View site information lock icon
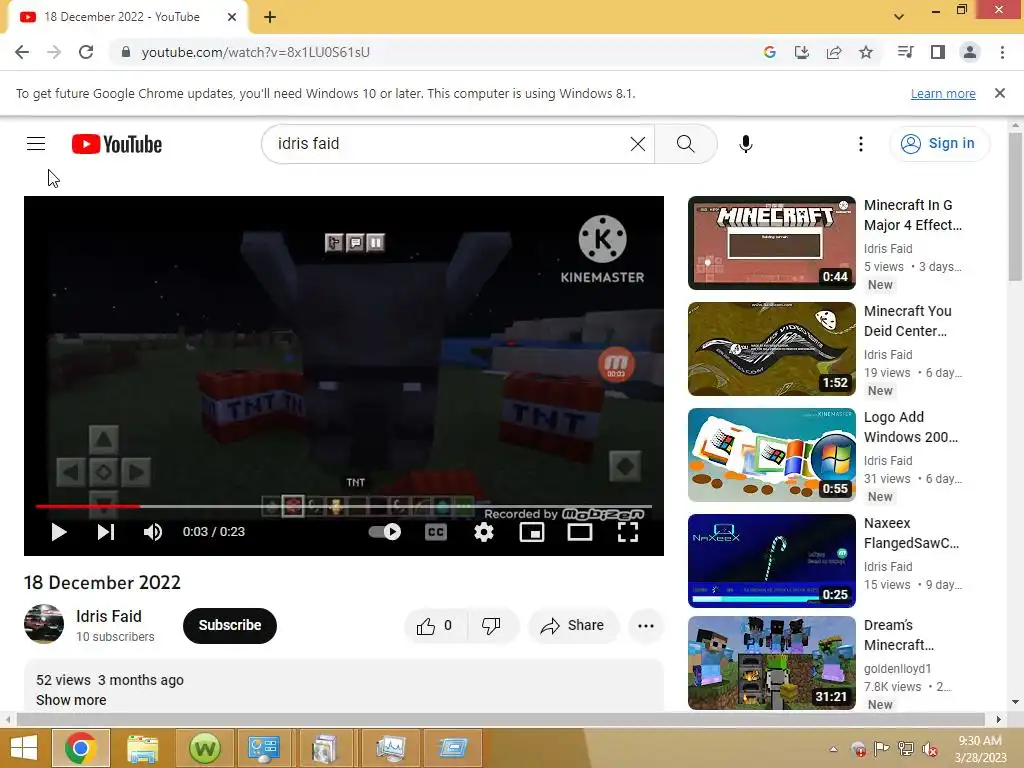Screen dimensions: 1024x768 (126, 52)
